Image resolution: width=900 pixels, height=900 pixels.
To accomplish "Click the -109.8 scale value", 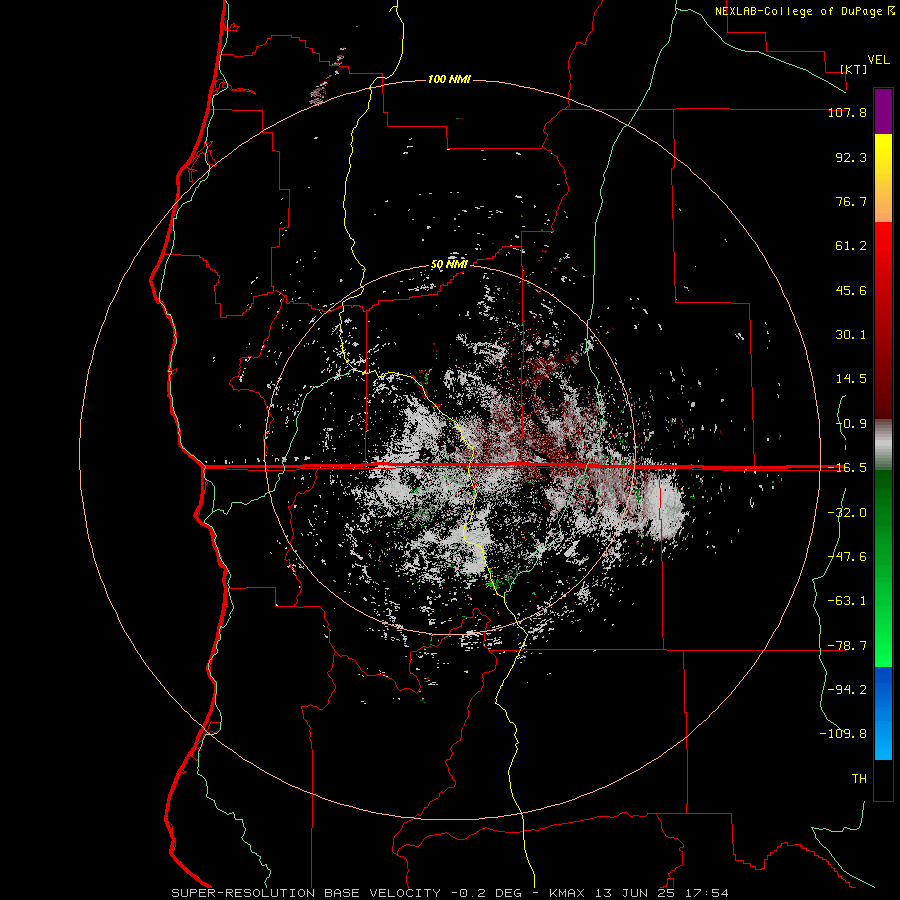I will click(x=843, y=734).
